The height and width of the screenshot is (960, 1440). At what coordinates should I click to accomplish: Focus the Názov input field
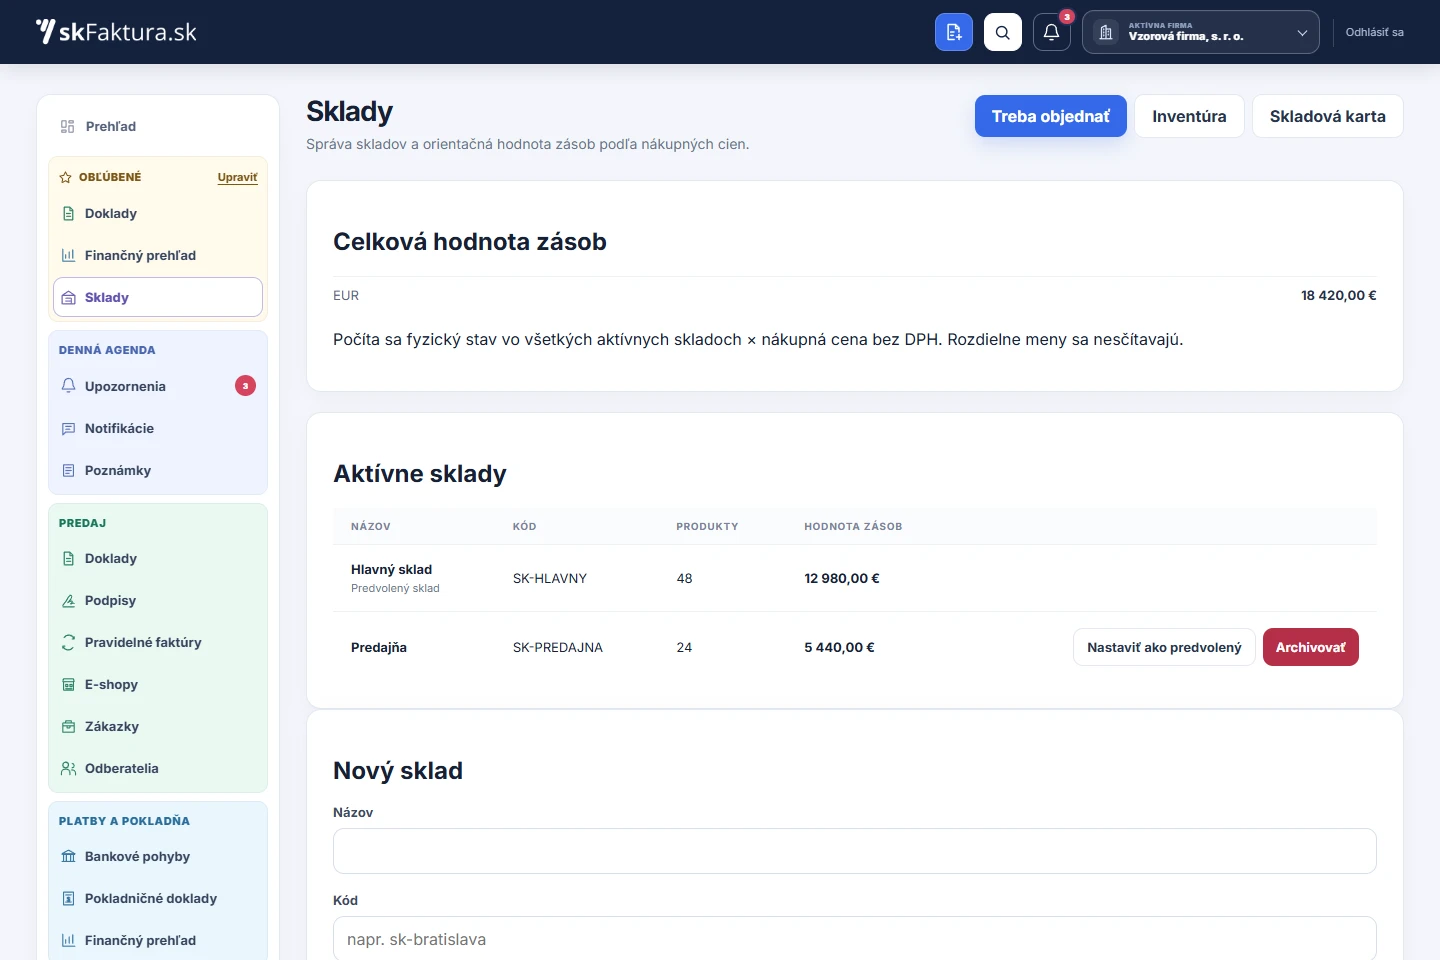tap(855, 851)
